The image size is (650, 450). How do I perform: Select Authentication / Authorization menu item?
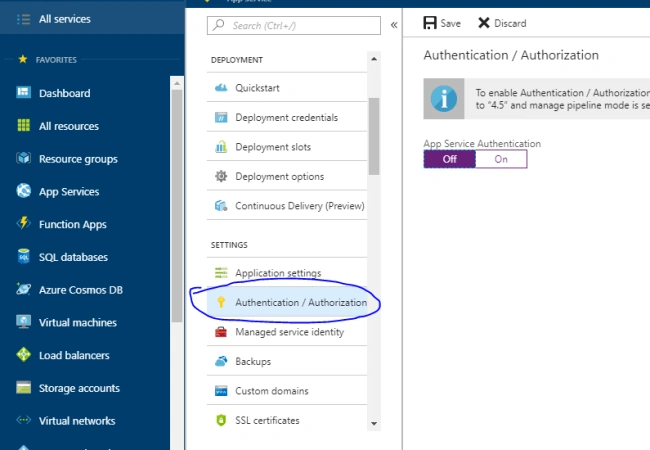click(287, 302)
